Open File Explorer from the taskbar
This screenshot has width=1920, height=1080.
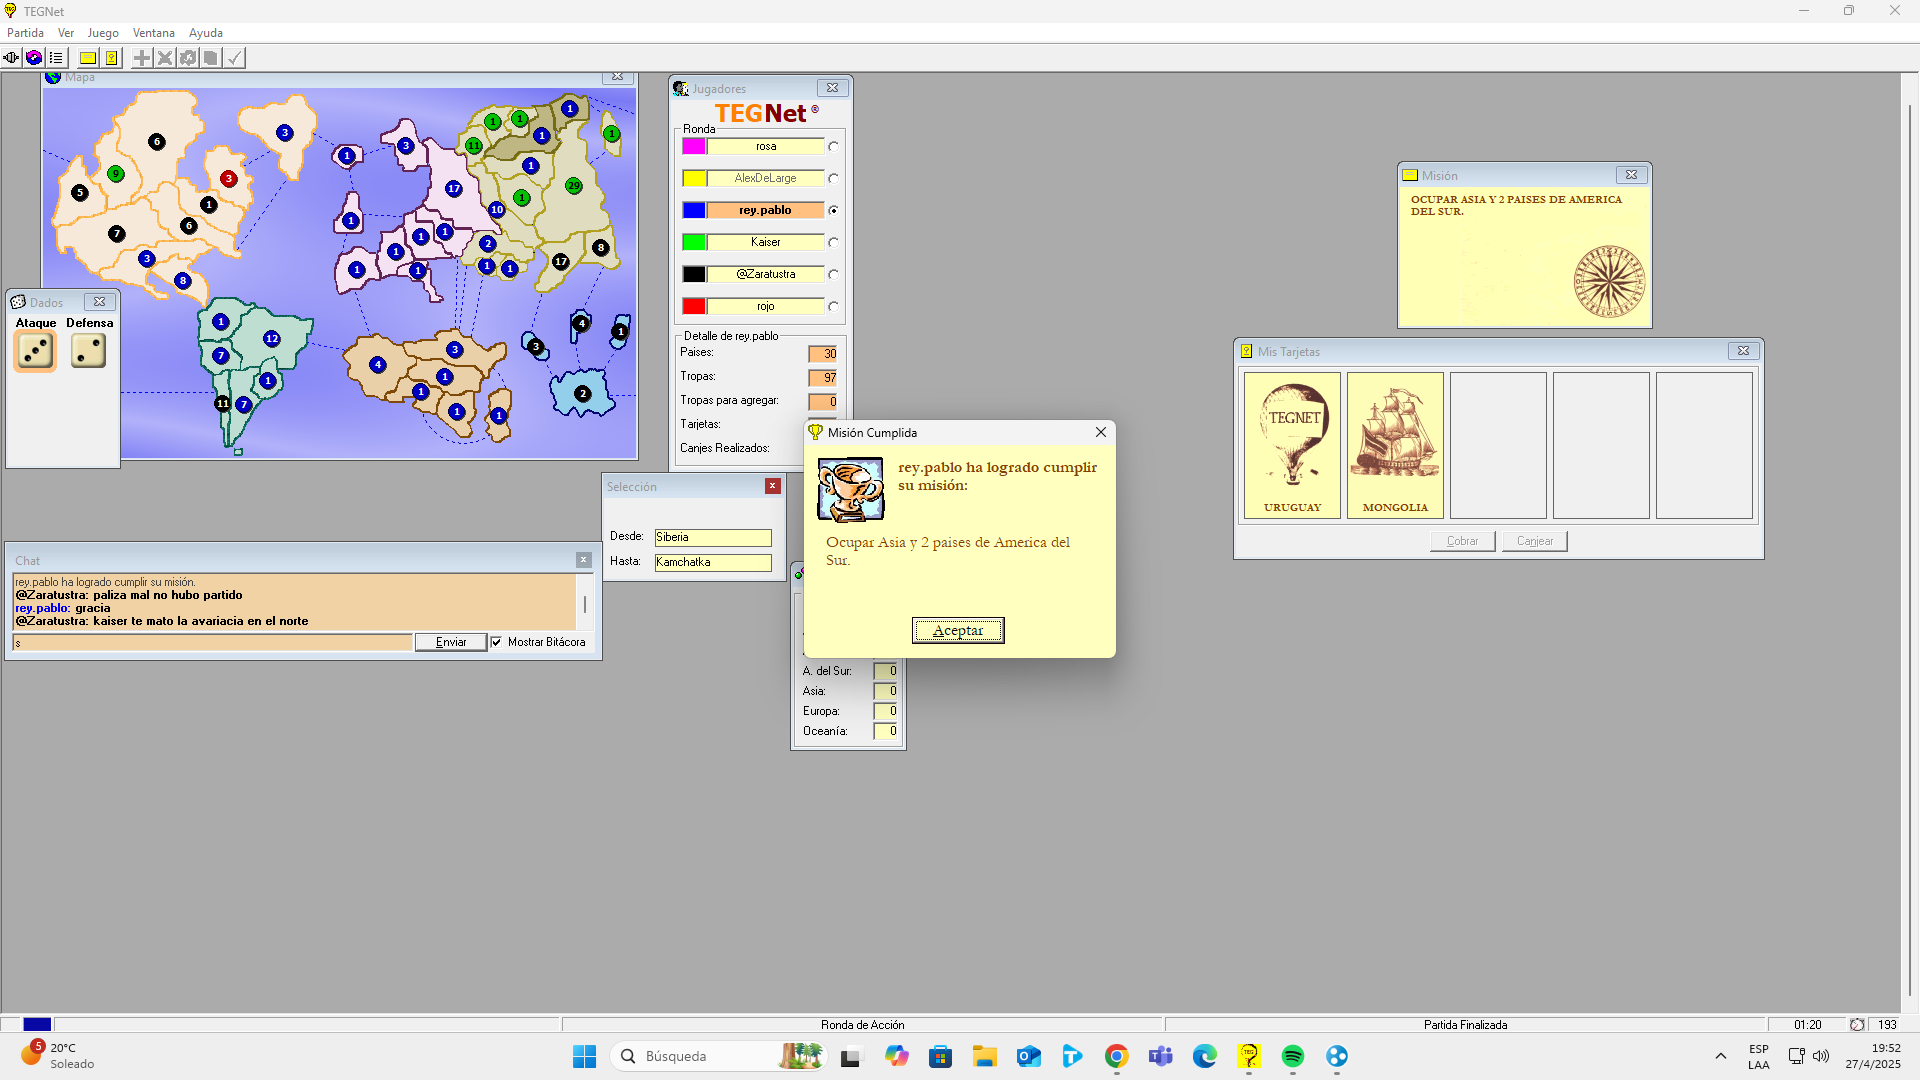coord(985,1056)
